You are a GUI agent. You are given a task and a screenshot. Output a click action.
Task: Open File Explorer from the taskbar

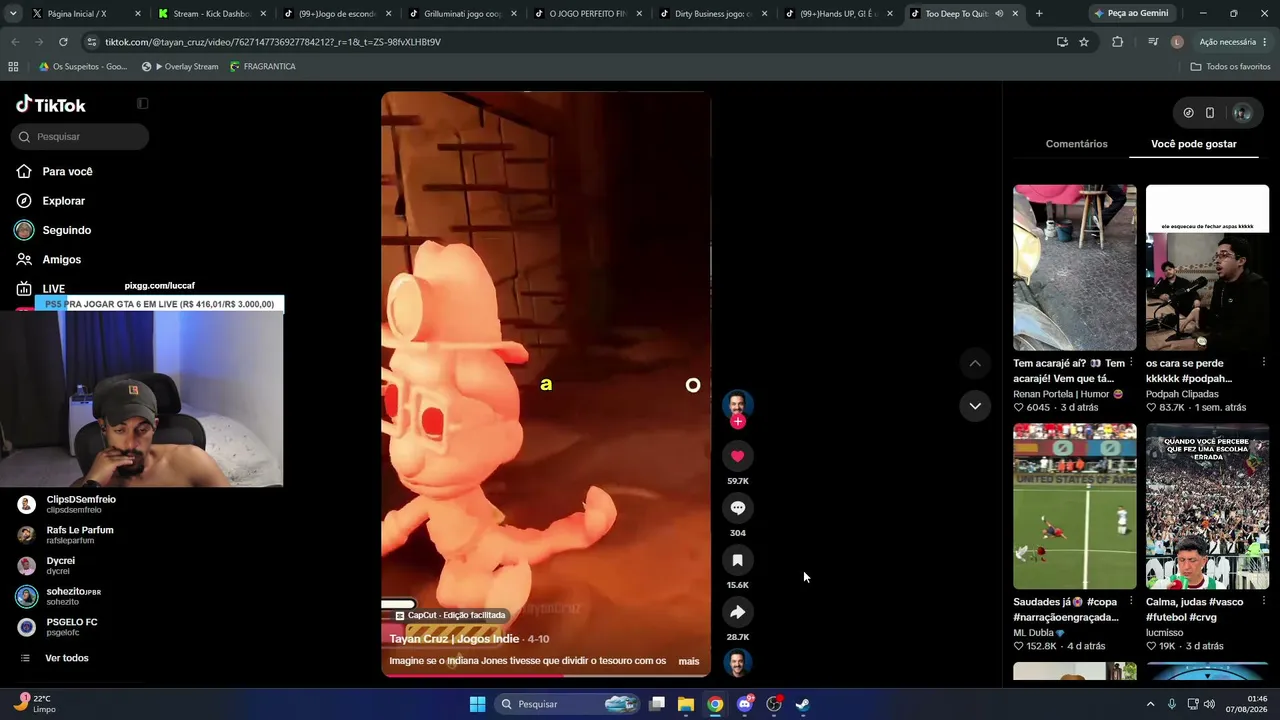click(686, 704)
